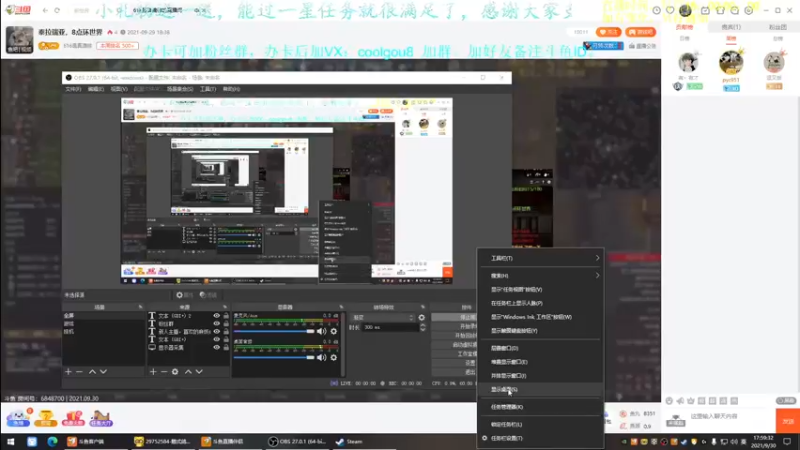
Task: Move scene down in Scenes panel
Action: tap(104, 372)
